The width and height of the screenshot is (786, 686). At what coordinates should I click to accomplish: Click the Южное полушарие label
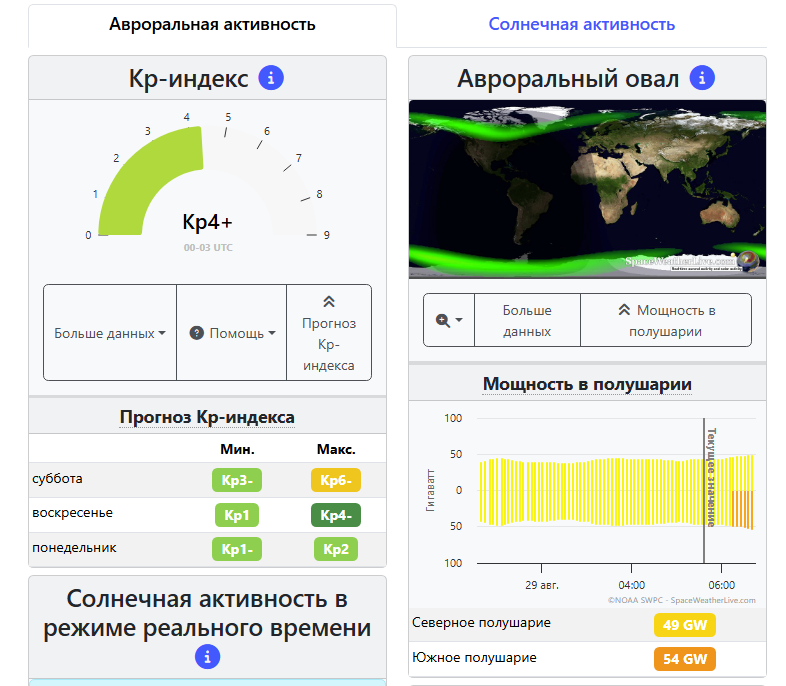[474, 657]
